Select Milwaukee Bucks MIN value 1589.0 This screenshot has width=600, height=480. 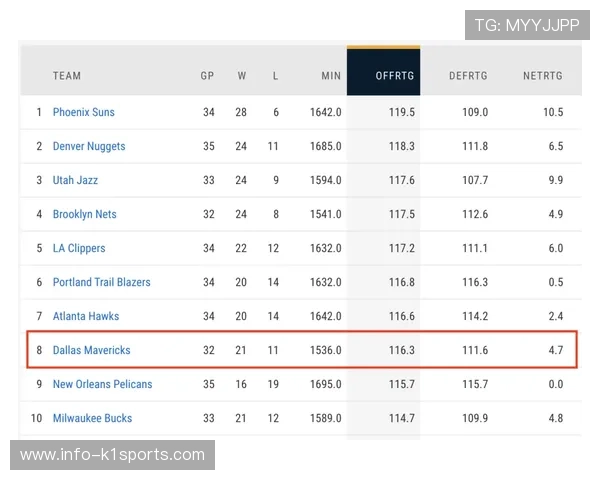coord(326,418)
